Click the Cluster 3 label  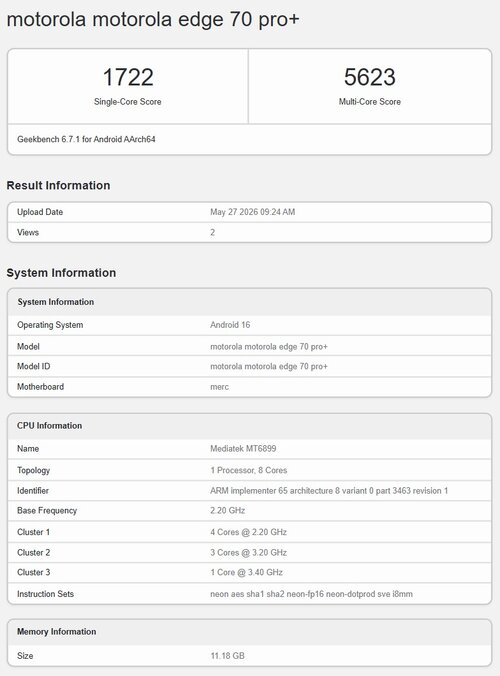click(34, 573)
